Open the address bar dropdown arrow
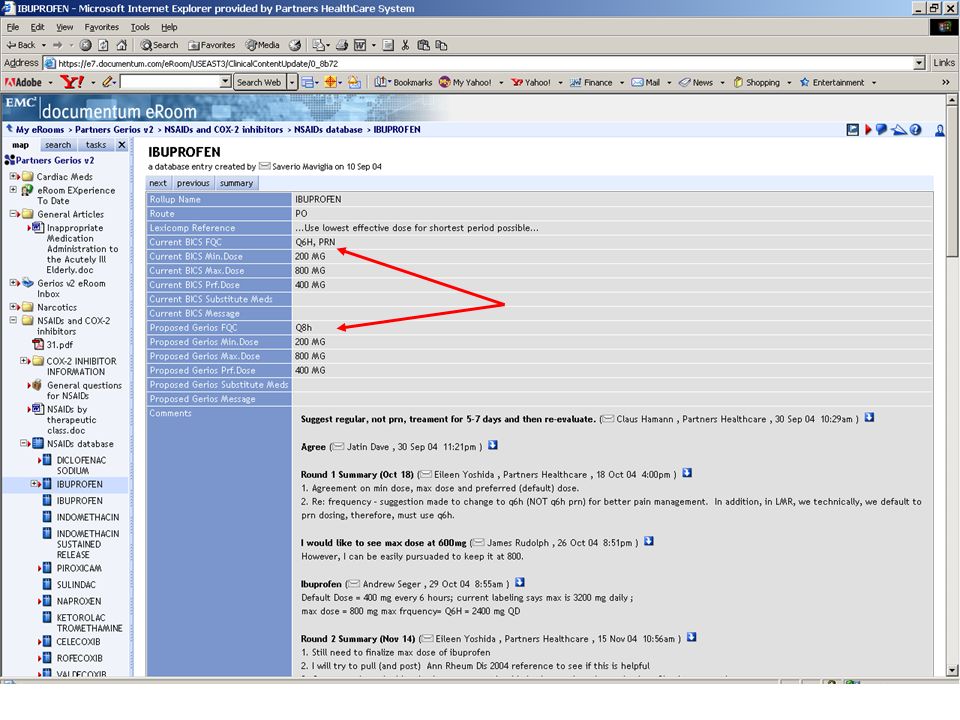The image size is (960, 720). point(919,63)
